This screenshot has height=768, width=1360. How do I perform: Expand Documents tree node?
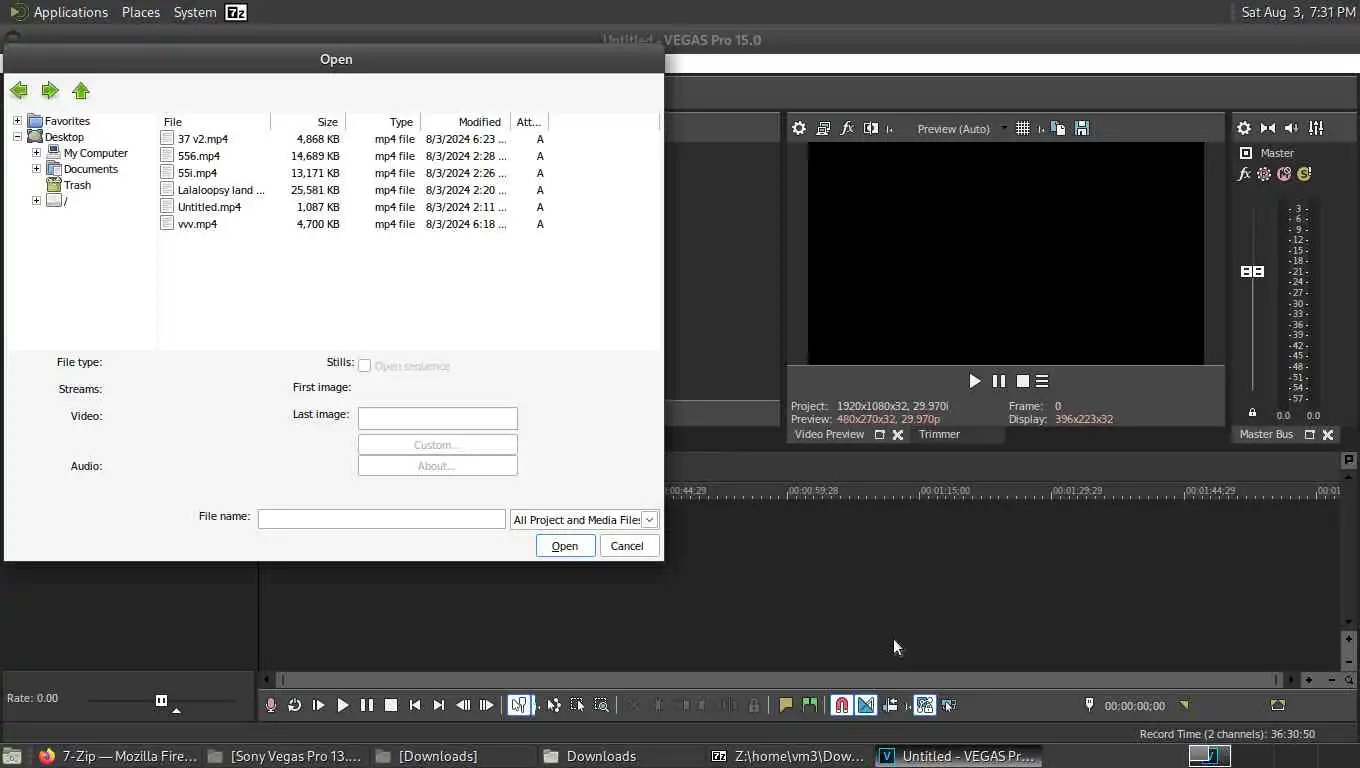coord(37,169)
